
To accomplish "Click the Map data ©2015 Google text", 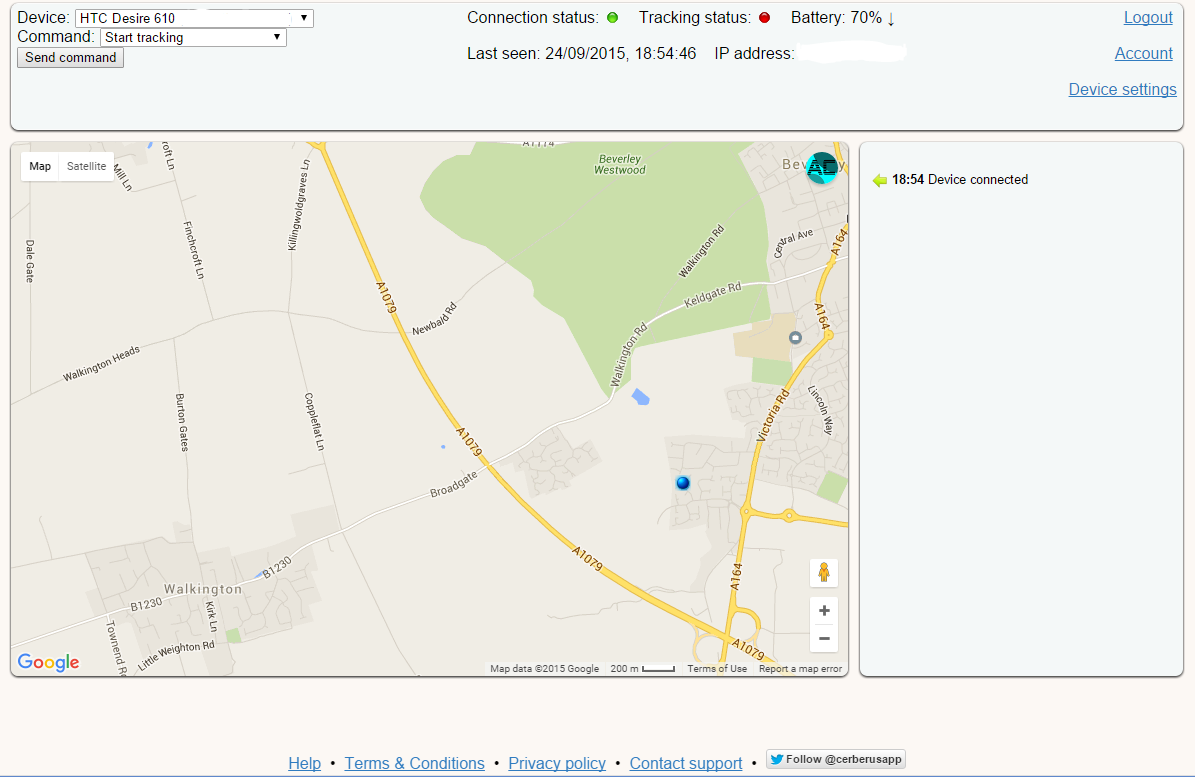I will click(x=544, y=669).
